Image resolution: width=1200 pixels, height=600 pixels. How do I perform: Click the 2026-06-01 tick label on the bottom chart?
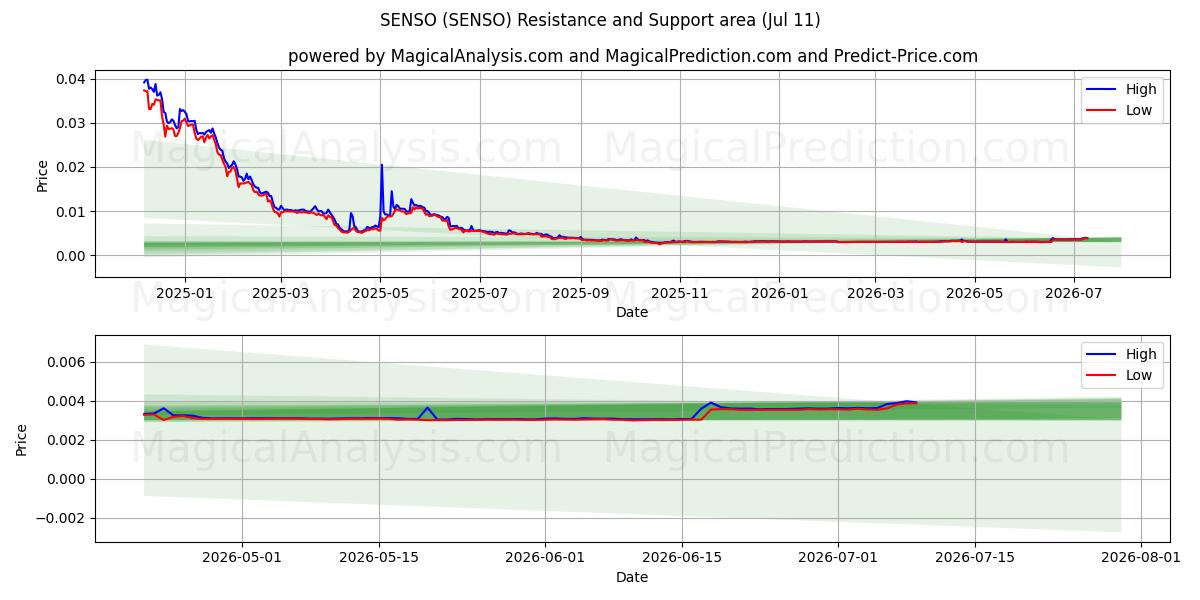tap(546, 558)
